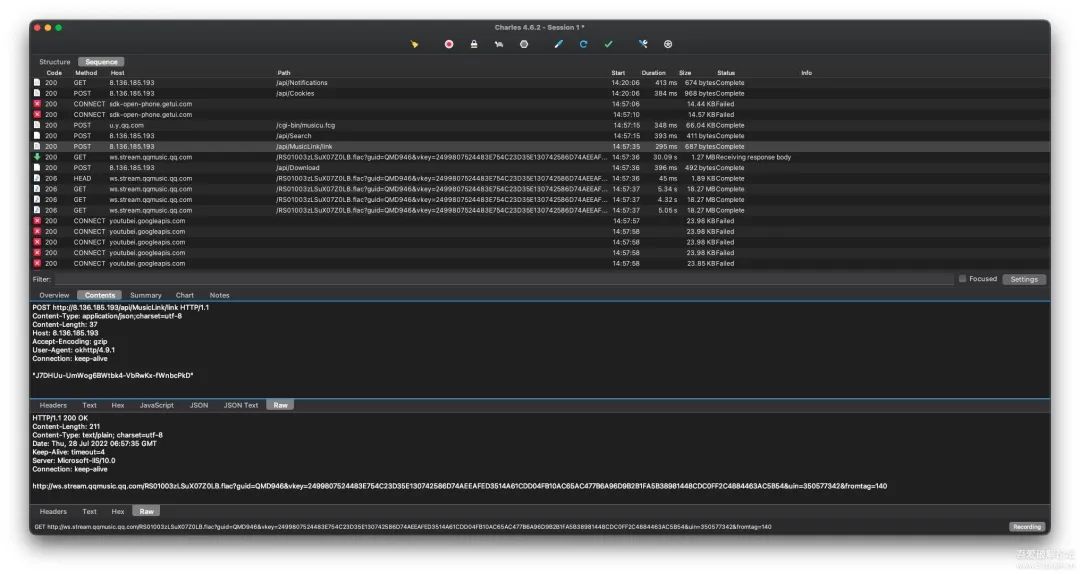Select Raw tab in the bottom response pane
Image resolution: width=1080 pixels, height=574 pixels.
[147, 511]
